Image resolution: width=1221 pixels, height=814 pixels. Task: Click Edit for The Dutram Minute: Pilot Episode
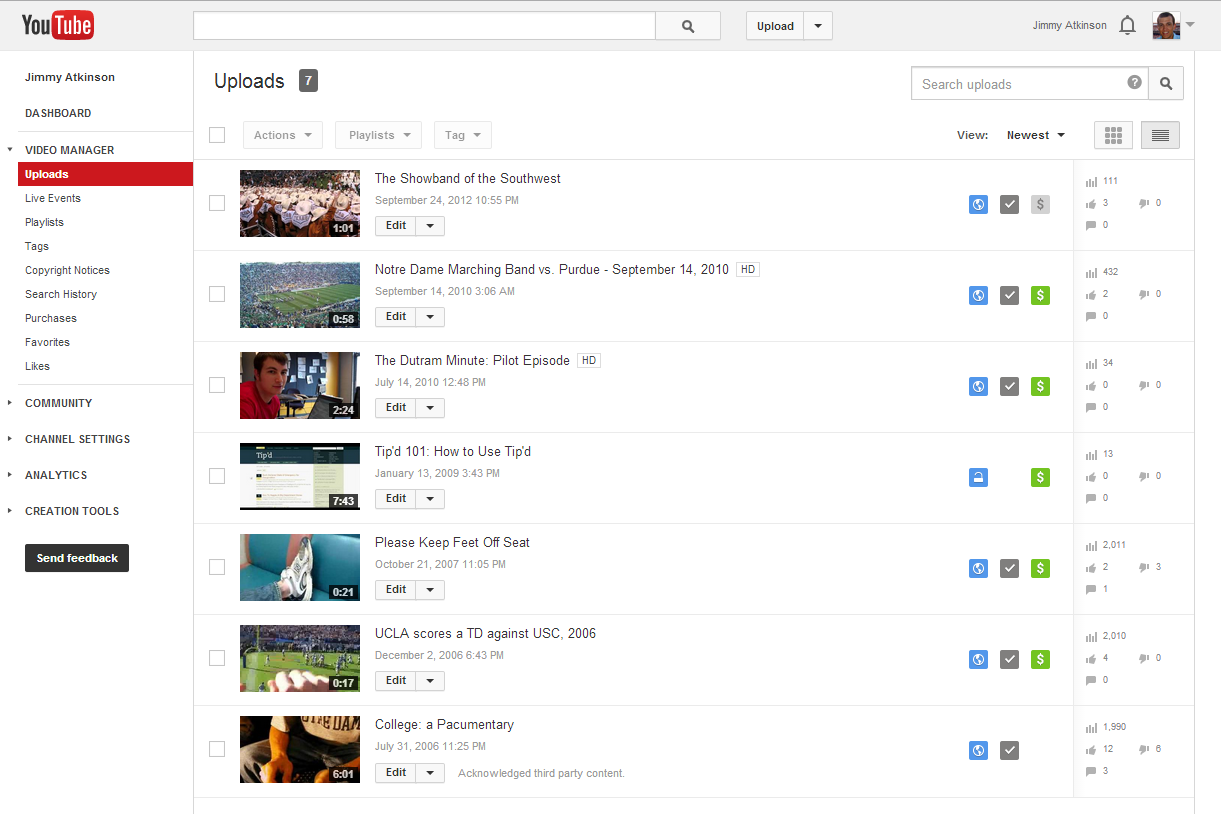[x=396, y=407]
